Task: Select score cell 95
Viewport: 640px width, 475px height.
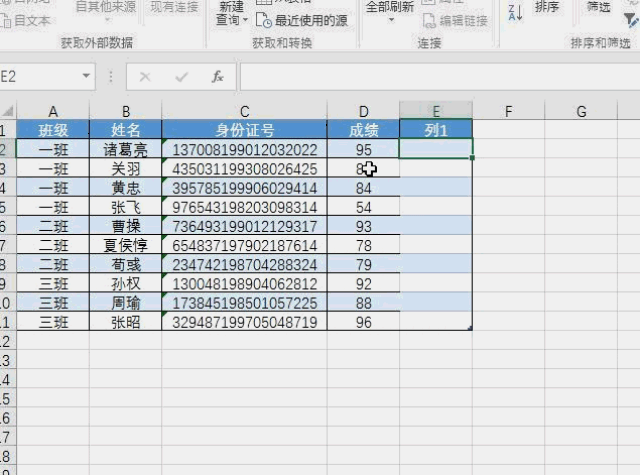Action: 363,149
